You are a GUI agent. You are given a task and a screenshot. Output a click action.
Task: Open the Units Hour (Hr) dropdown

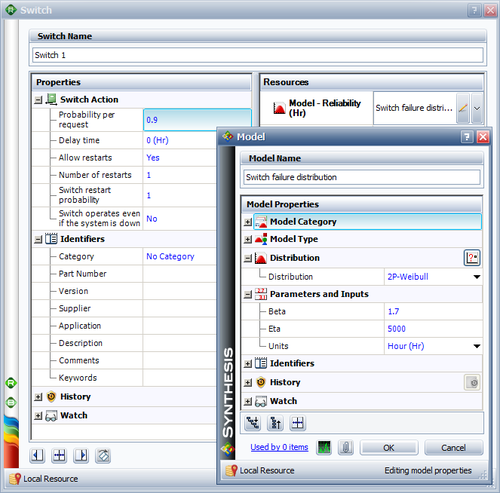[x=477, y=346]
